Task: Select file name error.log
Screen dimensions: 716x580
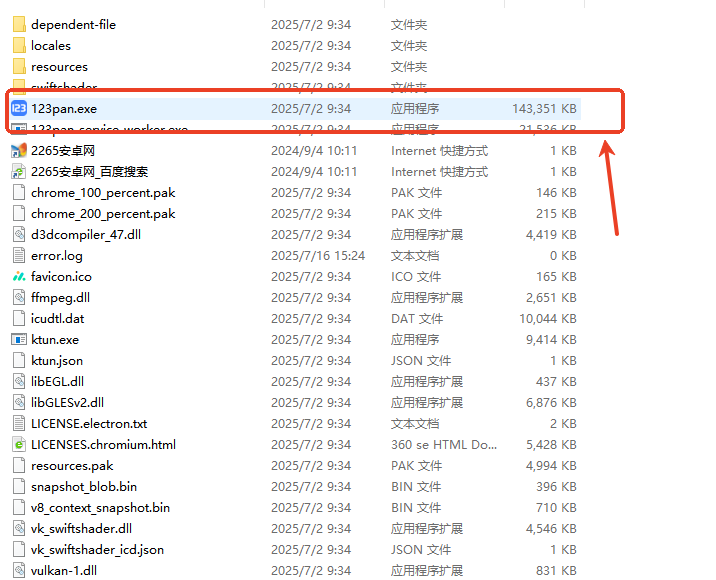Action: pyautogui.click(x=57, y=256)
